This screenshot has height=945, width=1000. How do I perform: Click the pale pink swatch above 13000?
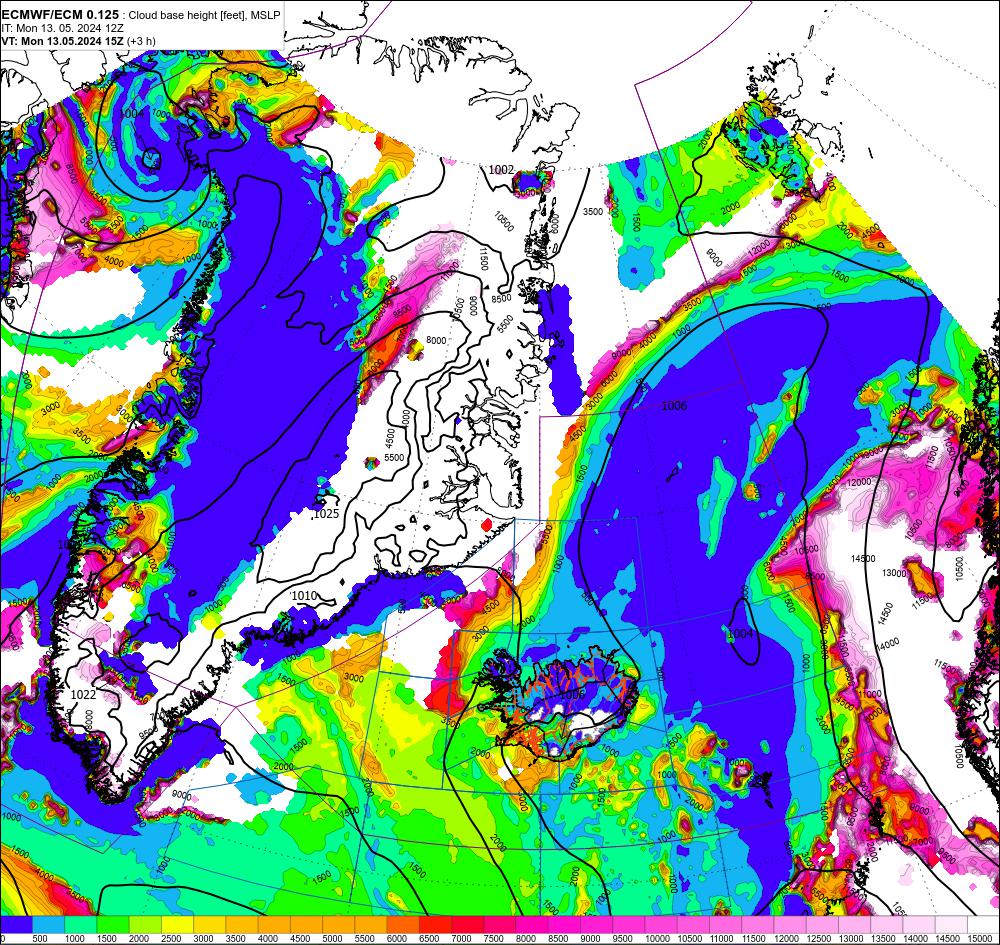tap(855, 925)
